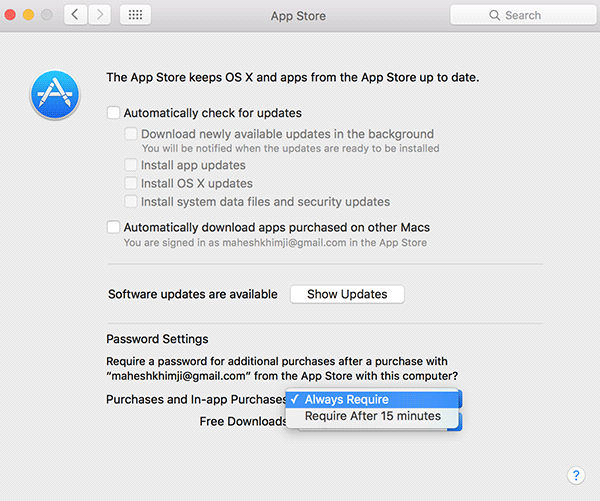Enable Automatically check for updates
The image size is (600, 501).
click(113, 113)
